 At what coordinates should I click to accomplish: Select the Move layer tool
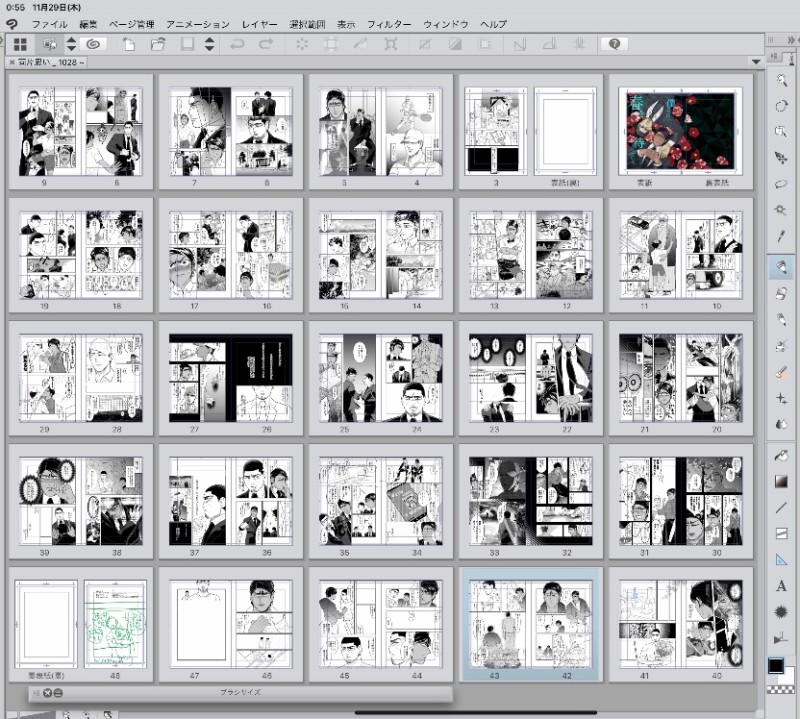coord(781,158)
